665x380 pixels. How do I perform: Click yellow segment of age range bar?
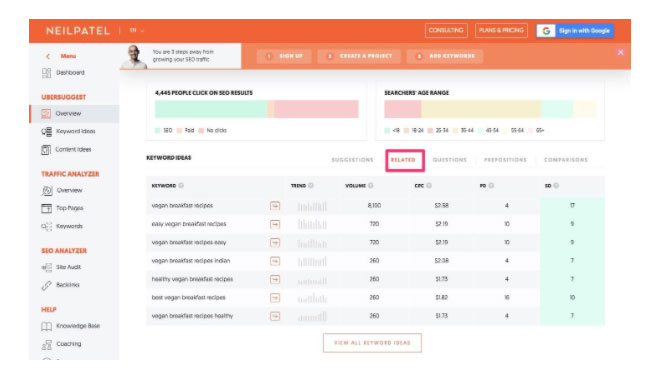(481, 109)
